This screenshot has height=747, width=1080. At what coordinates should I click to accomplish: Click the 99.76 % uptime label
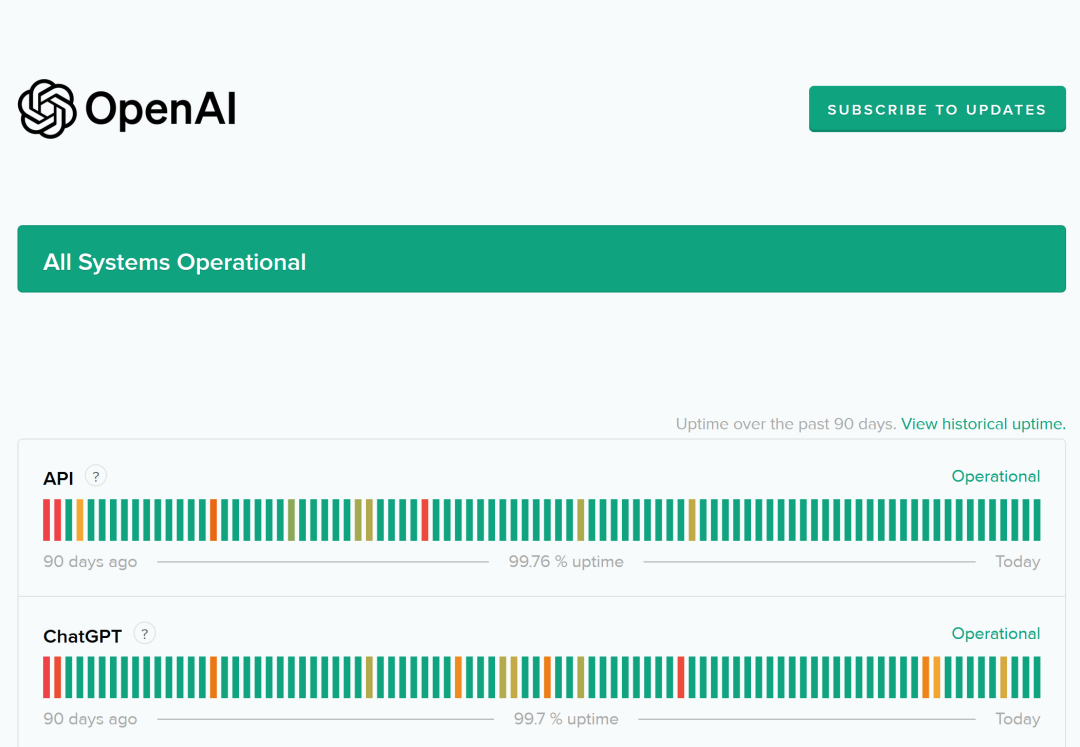click(566, 561)
